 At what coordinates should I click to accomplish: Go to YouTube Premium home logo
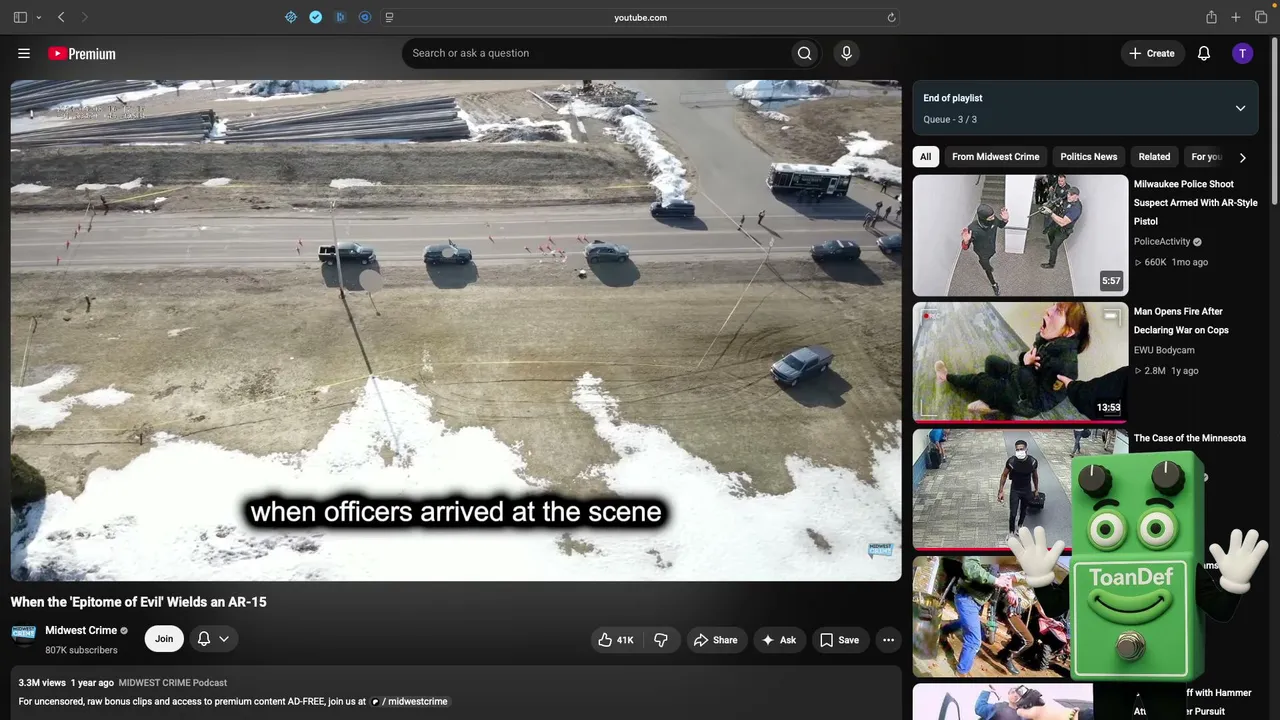tap(82, 54)
